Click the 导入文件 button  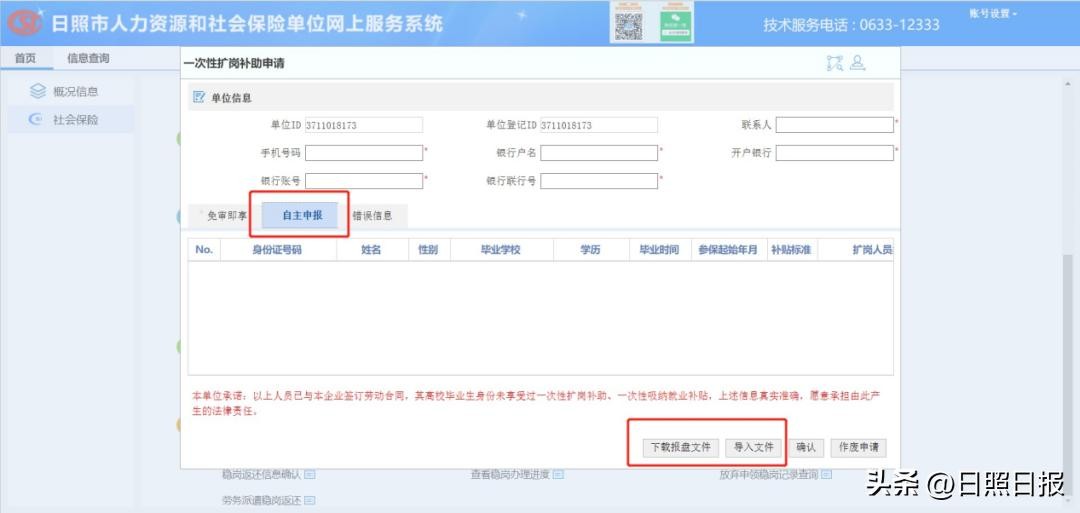click(753, 448)
